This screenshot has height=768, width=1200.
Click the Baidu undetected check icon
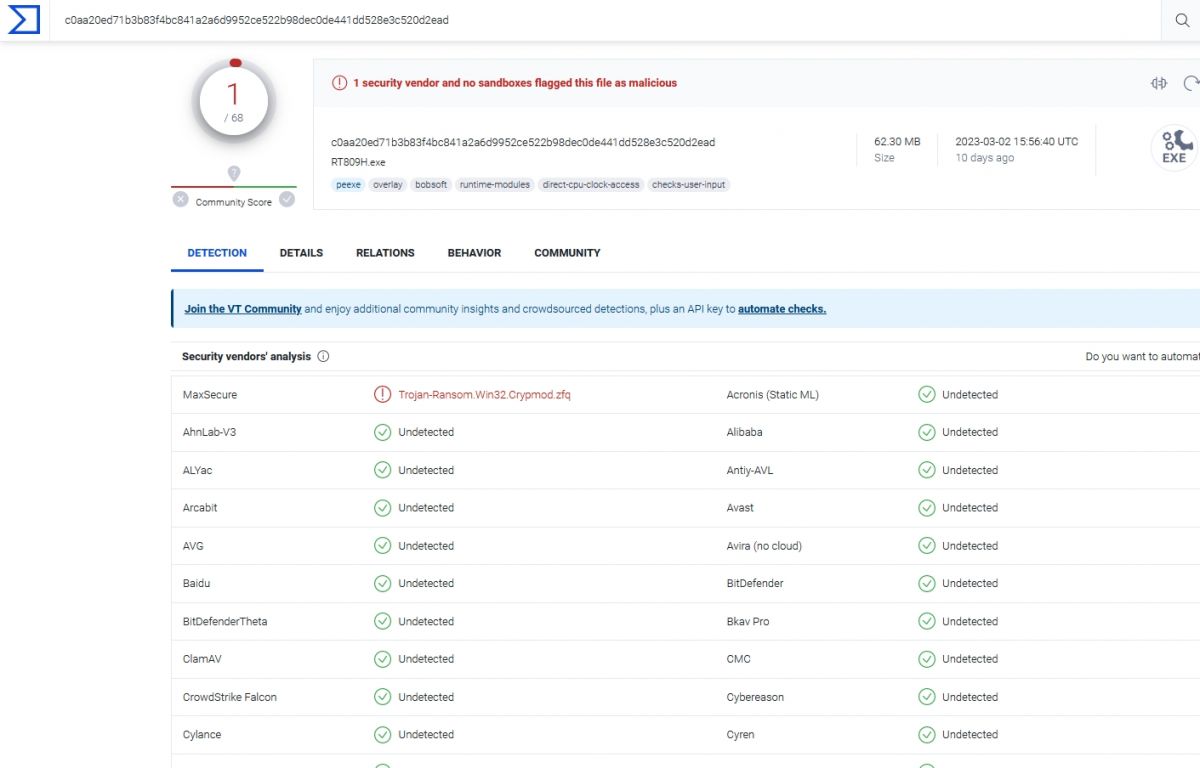tap(382, 583)
